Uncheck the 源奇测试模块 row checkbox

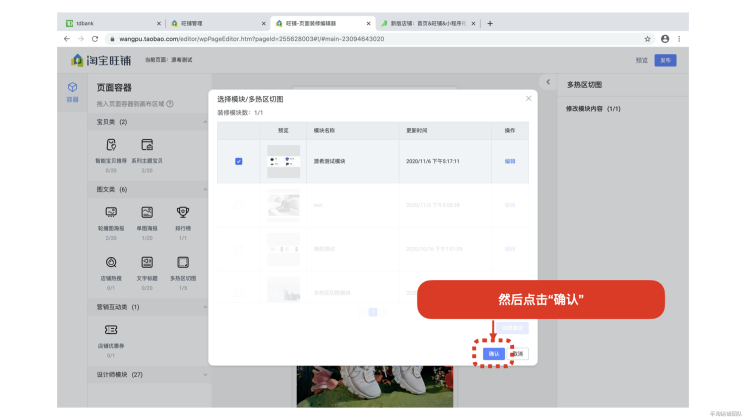pos(238,161)
